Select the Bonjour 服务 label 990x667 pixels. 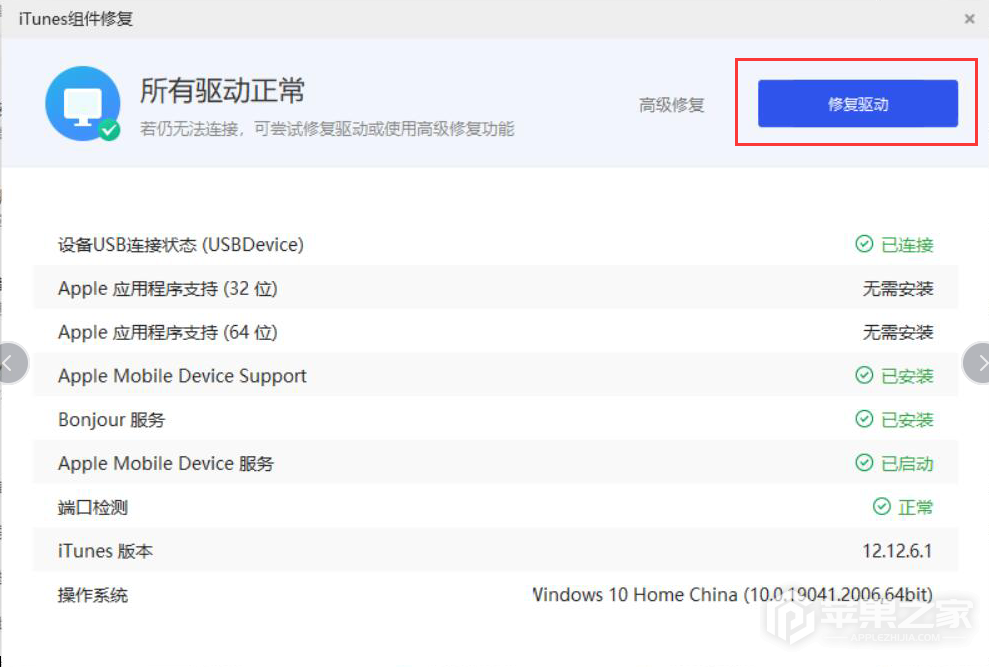111,419
